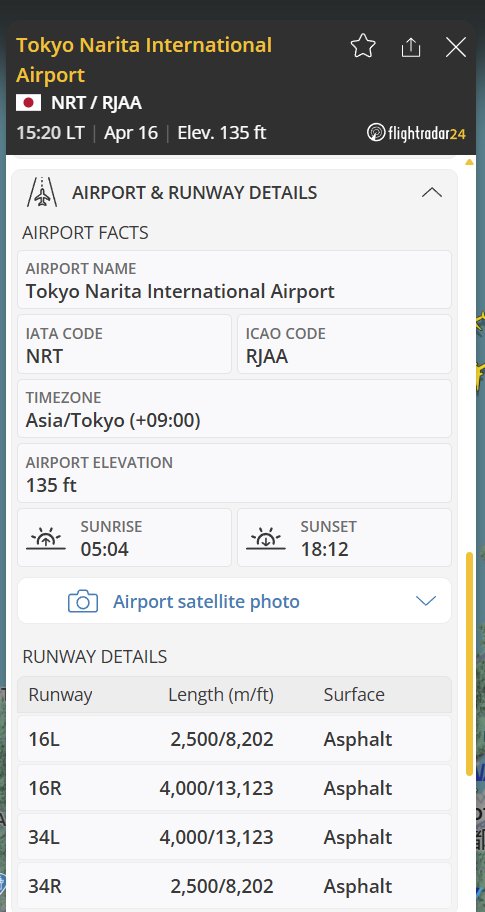Click the sunset icon
Screen dimensions: 485x912
pos(266,538)
